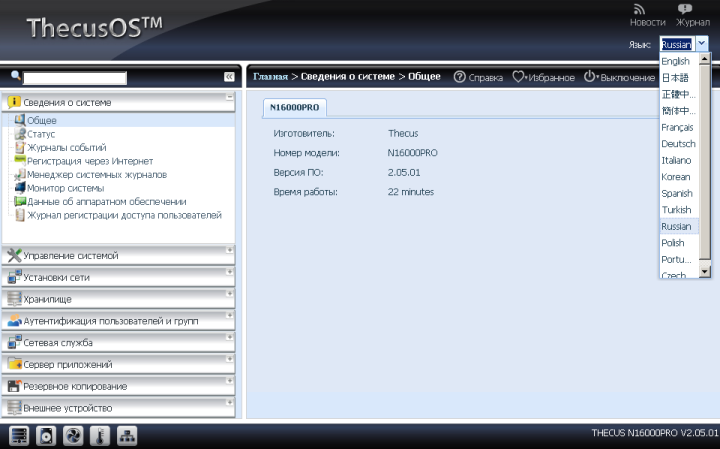Viewport: 720px width, 449px height.
Task: Click the language list scrollbar down arrow
Action: (704, 272)
